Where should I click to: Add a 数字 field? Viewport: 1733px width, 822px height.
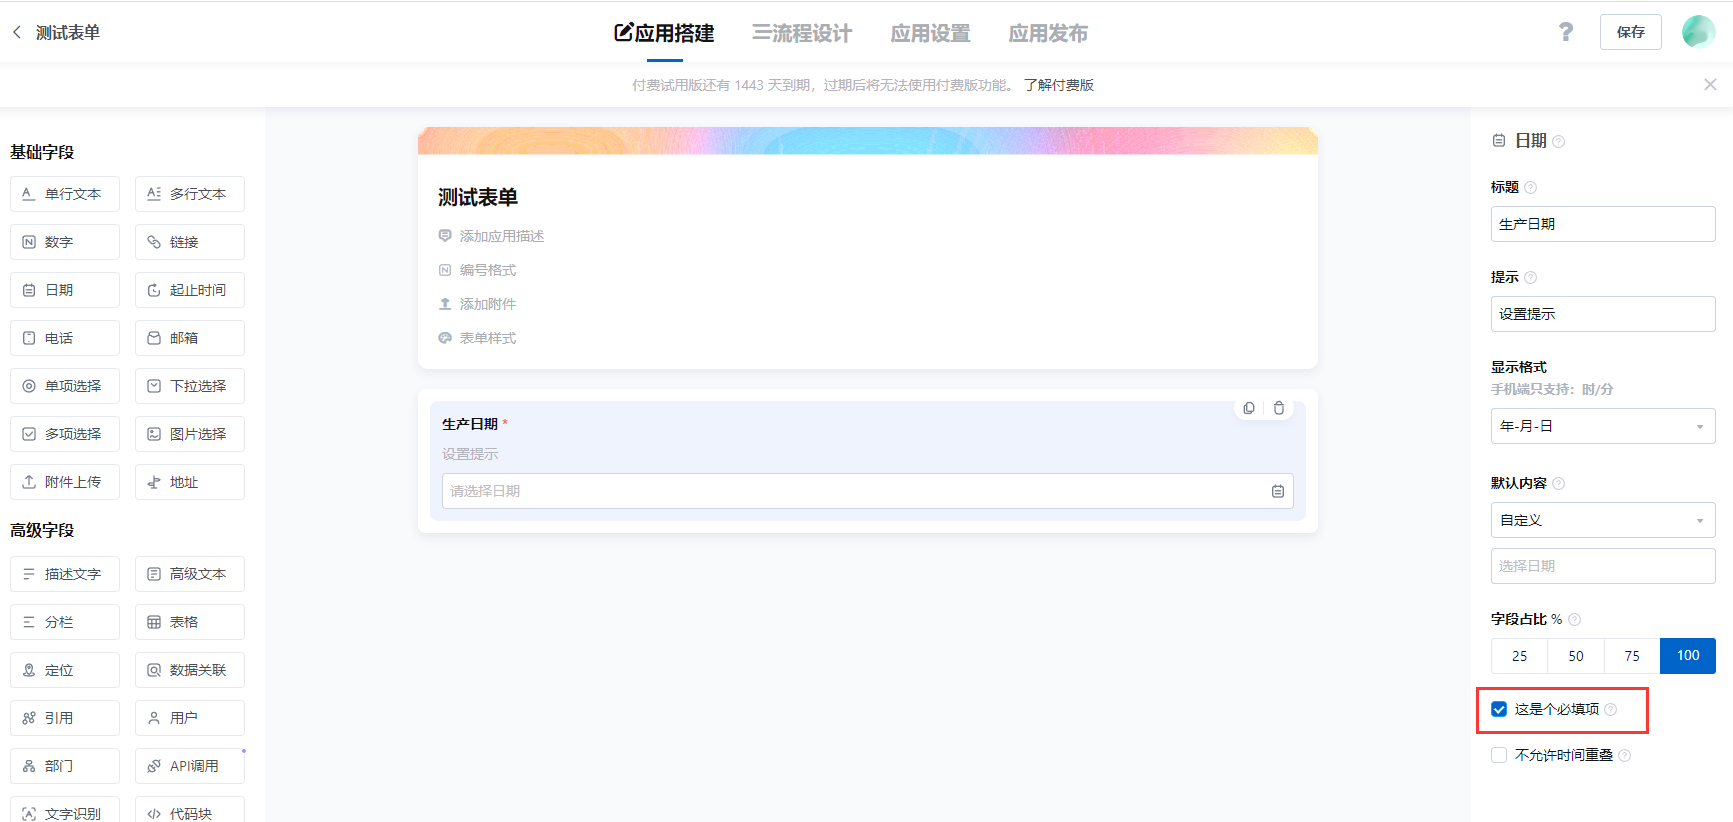65,242
